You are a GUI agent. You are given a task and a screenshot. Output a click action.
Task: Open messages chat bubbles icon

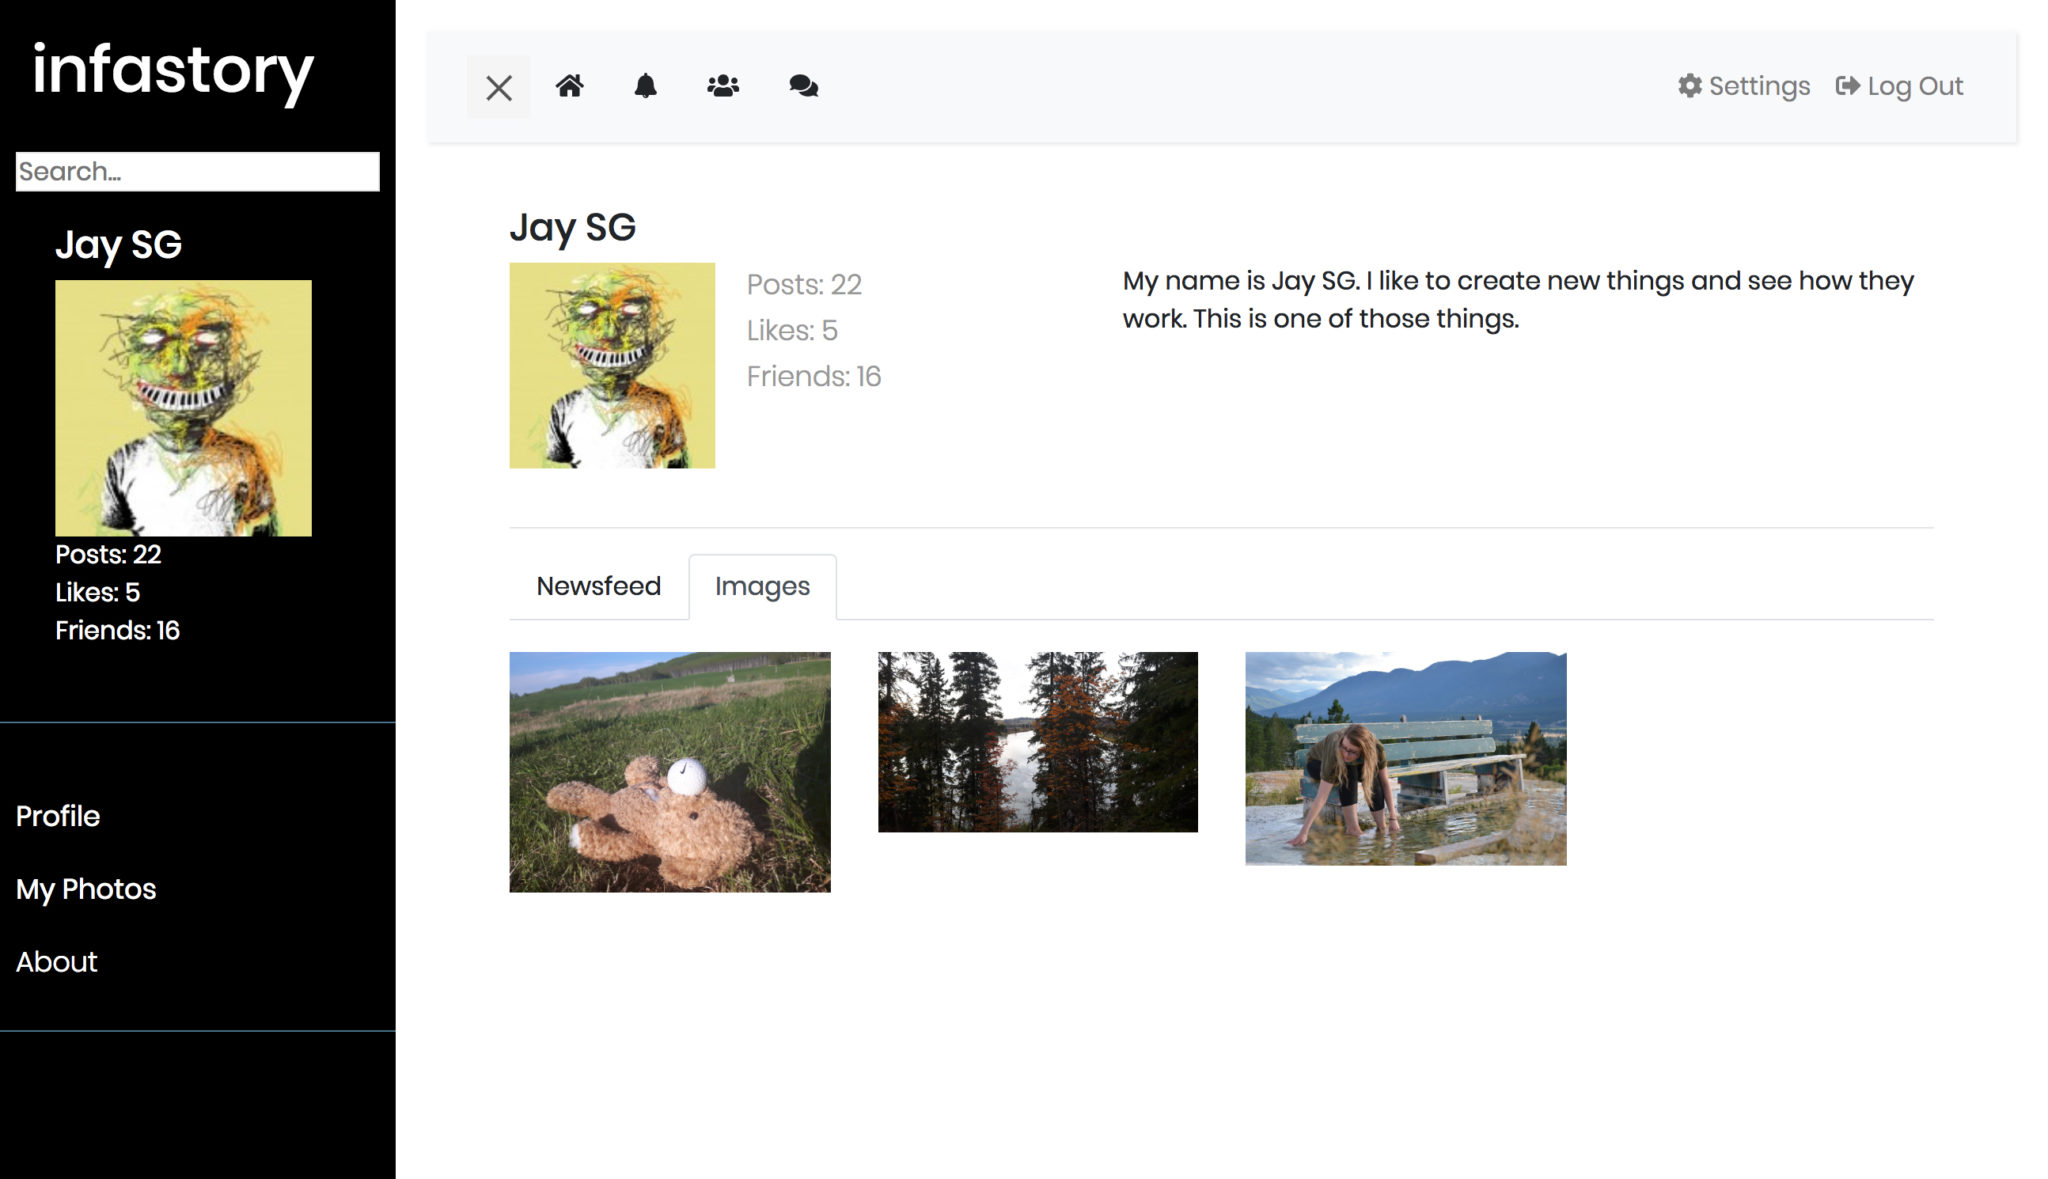[803, 86]
